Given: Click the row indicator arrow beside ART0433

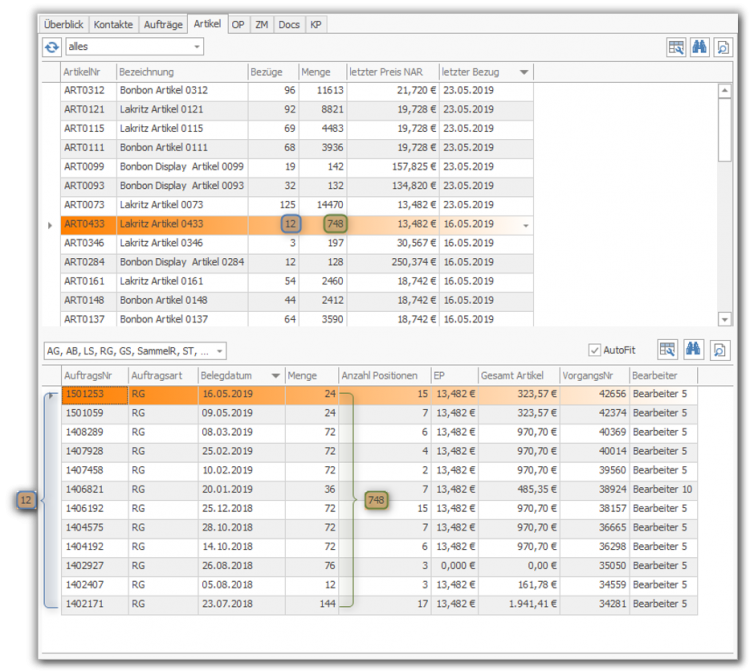Looking at the screenshot, I should click(x=50, y=225).
